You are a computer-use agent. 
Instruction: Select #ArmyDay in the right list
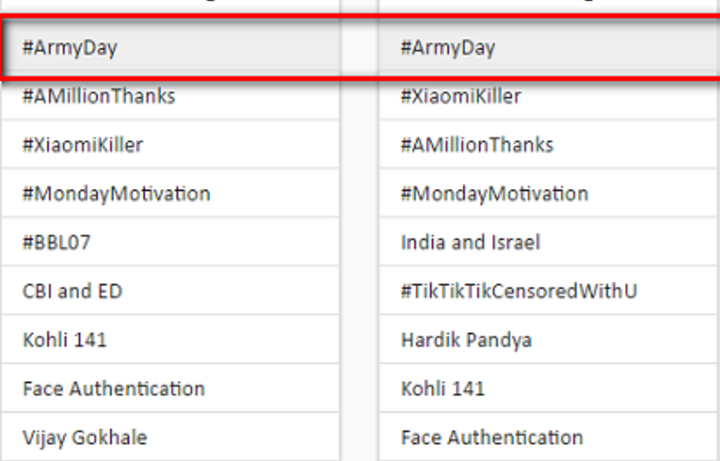[447, 47]
